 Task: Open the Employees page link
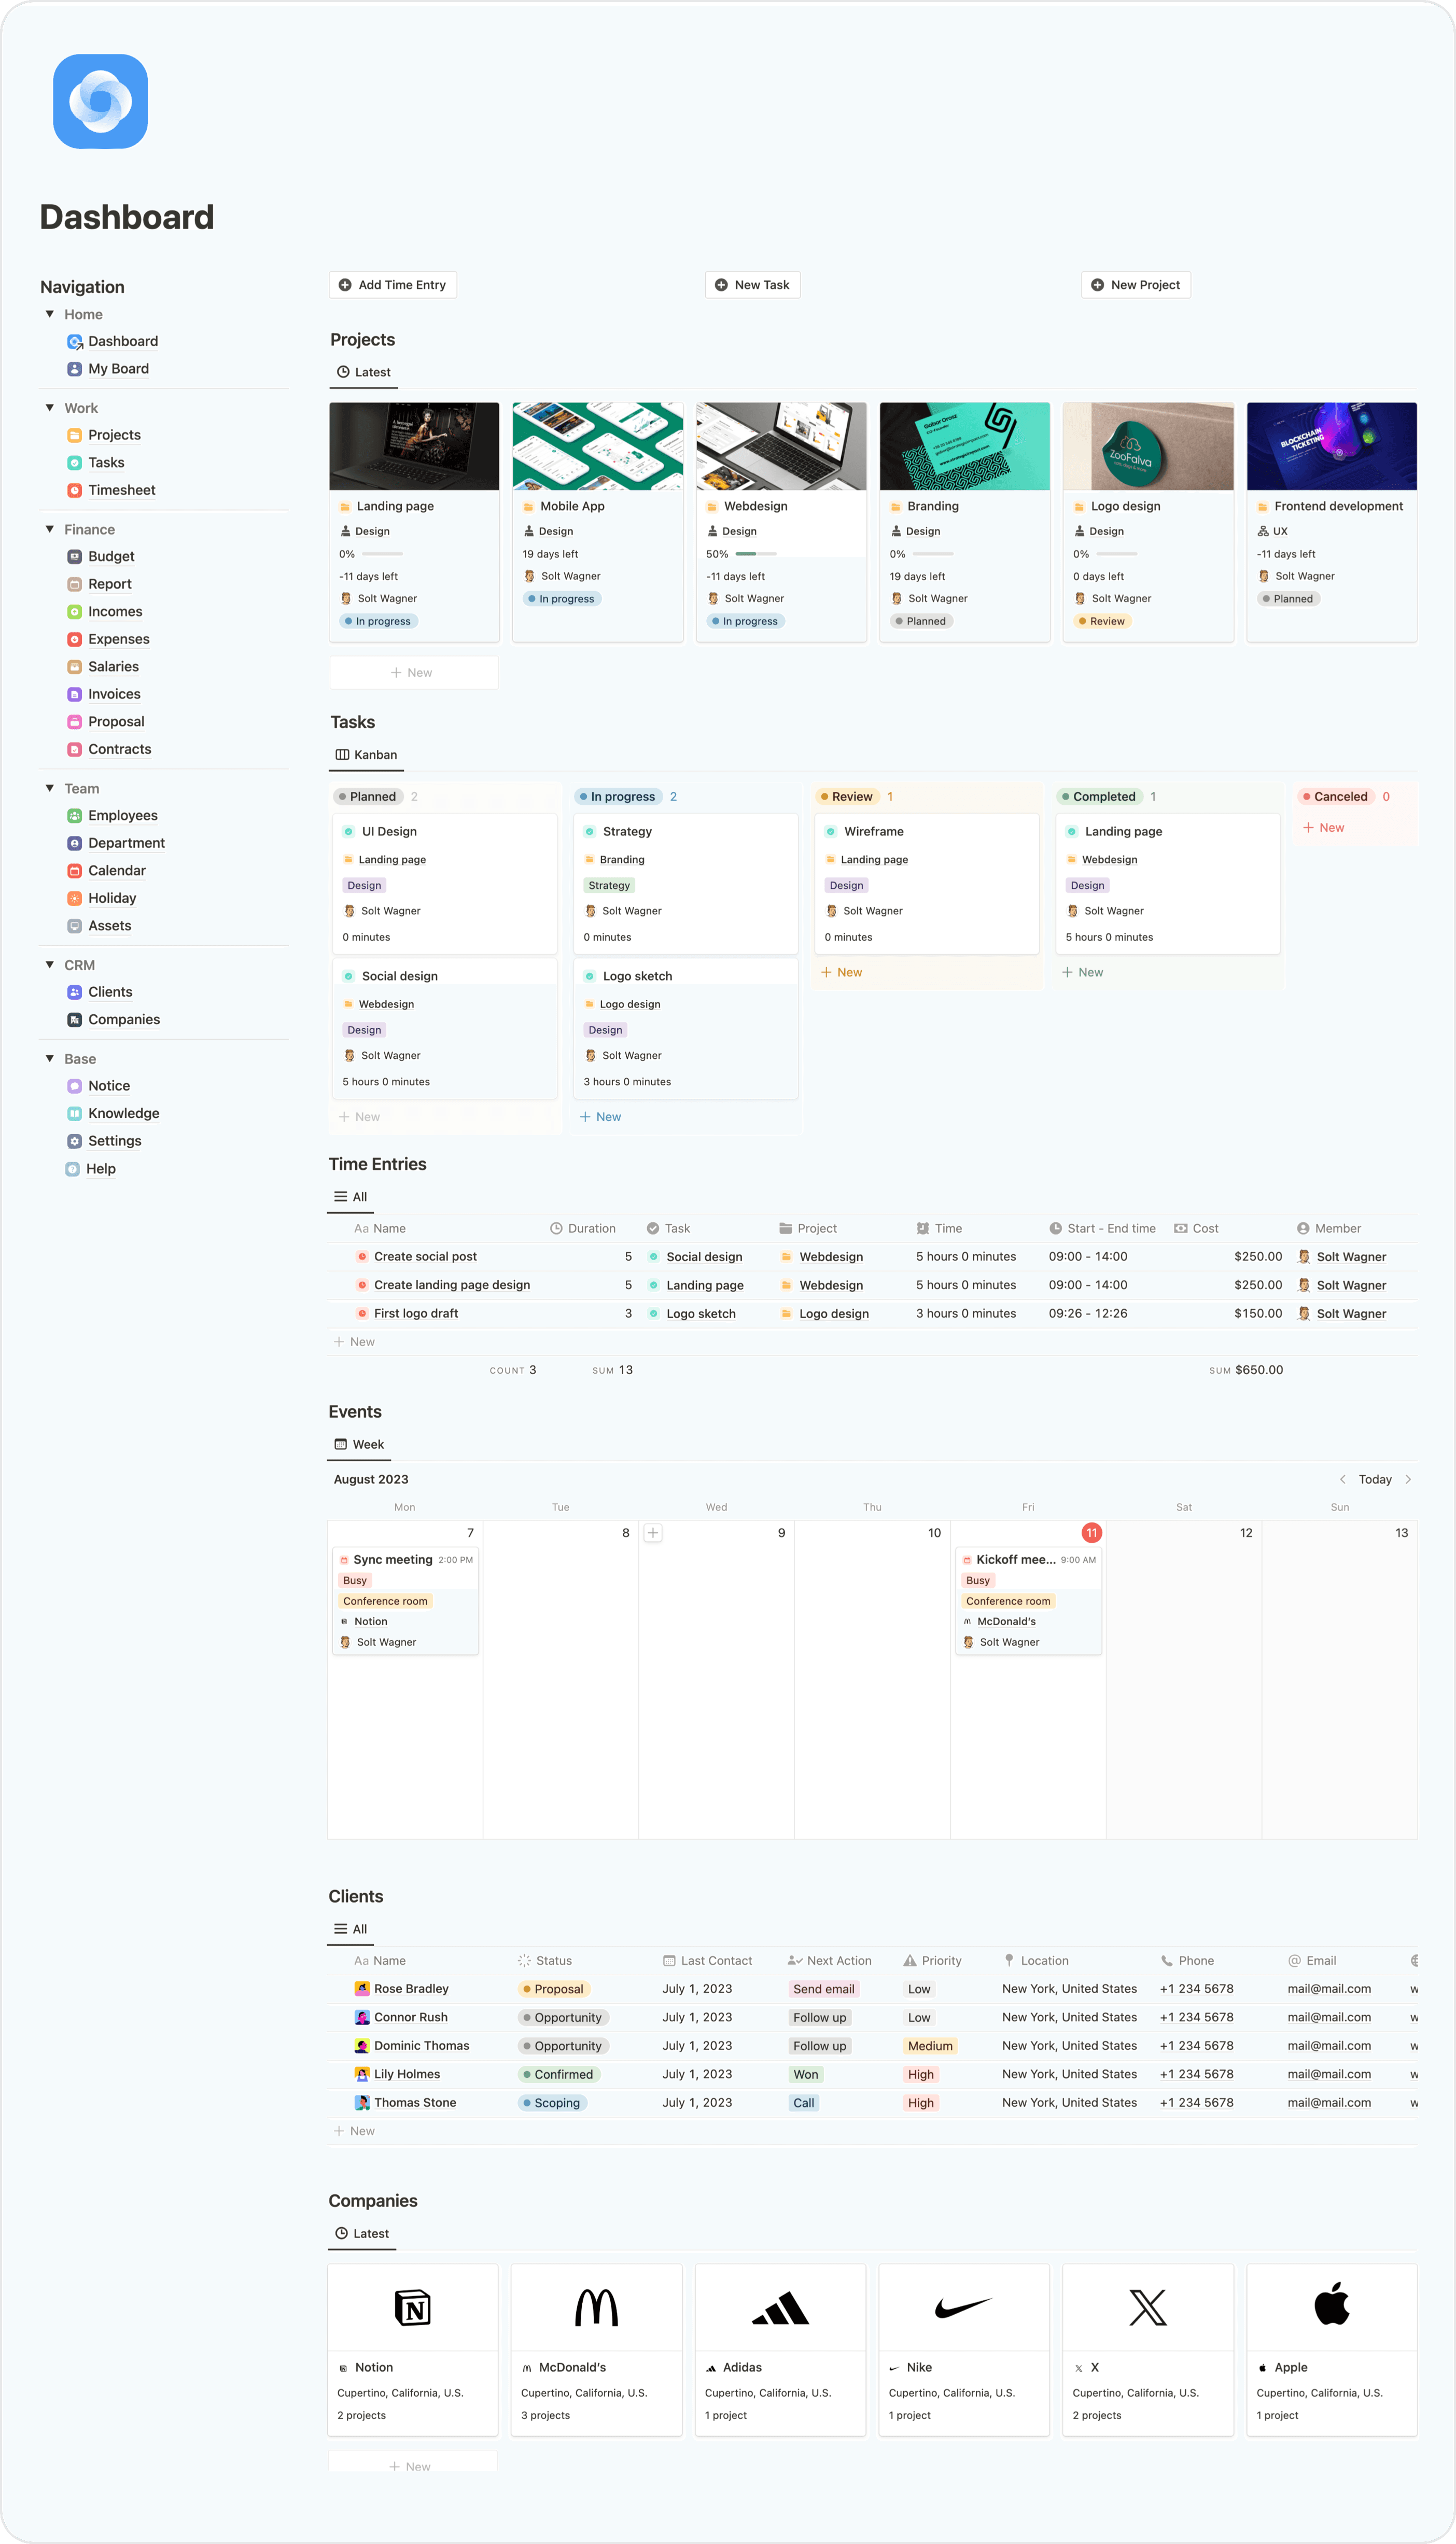(x=122, y=816)
